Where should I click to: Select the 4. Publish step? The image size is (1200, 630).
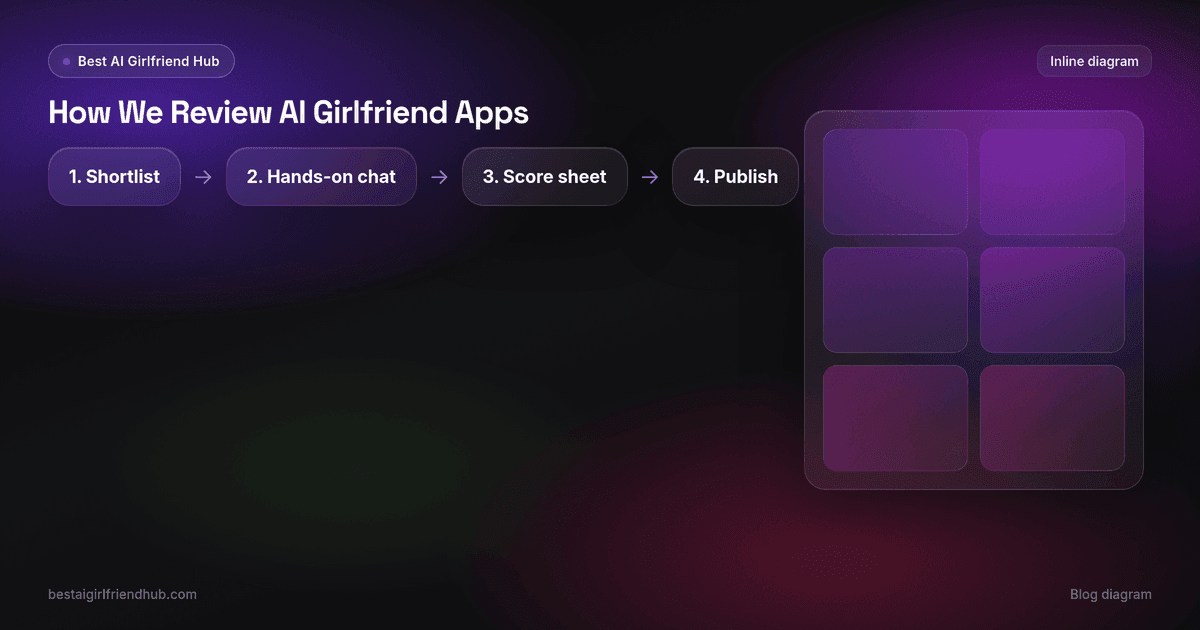click(736, 177)
